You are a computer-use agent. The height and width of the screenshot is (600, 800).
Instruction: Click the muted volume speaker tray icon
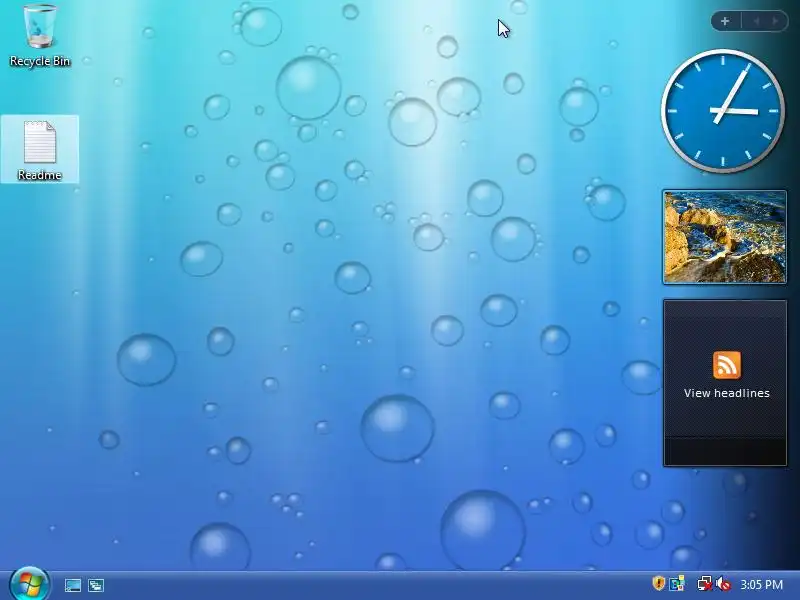[x=723, y=584]
